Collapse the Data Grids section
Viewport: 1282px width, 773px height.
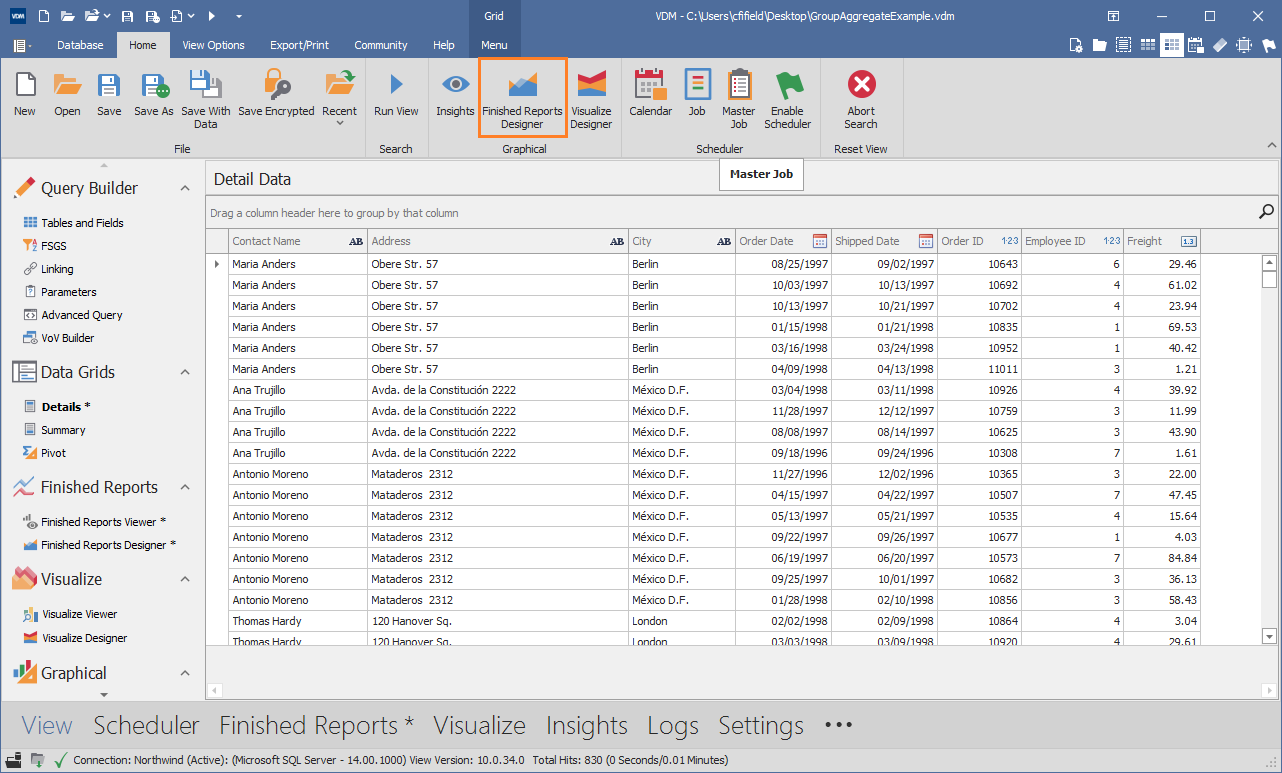pyautogui.click(x=184, y=372)
